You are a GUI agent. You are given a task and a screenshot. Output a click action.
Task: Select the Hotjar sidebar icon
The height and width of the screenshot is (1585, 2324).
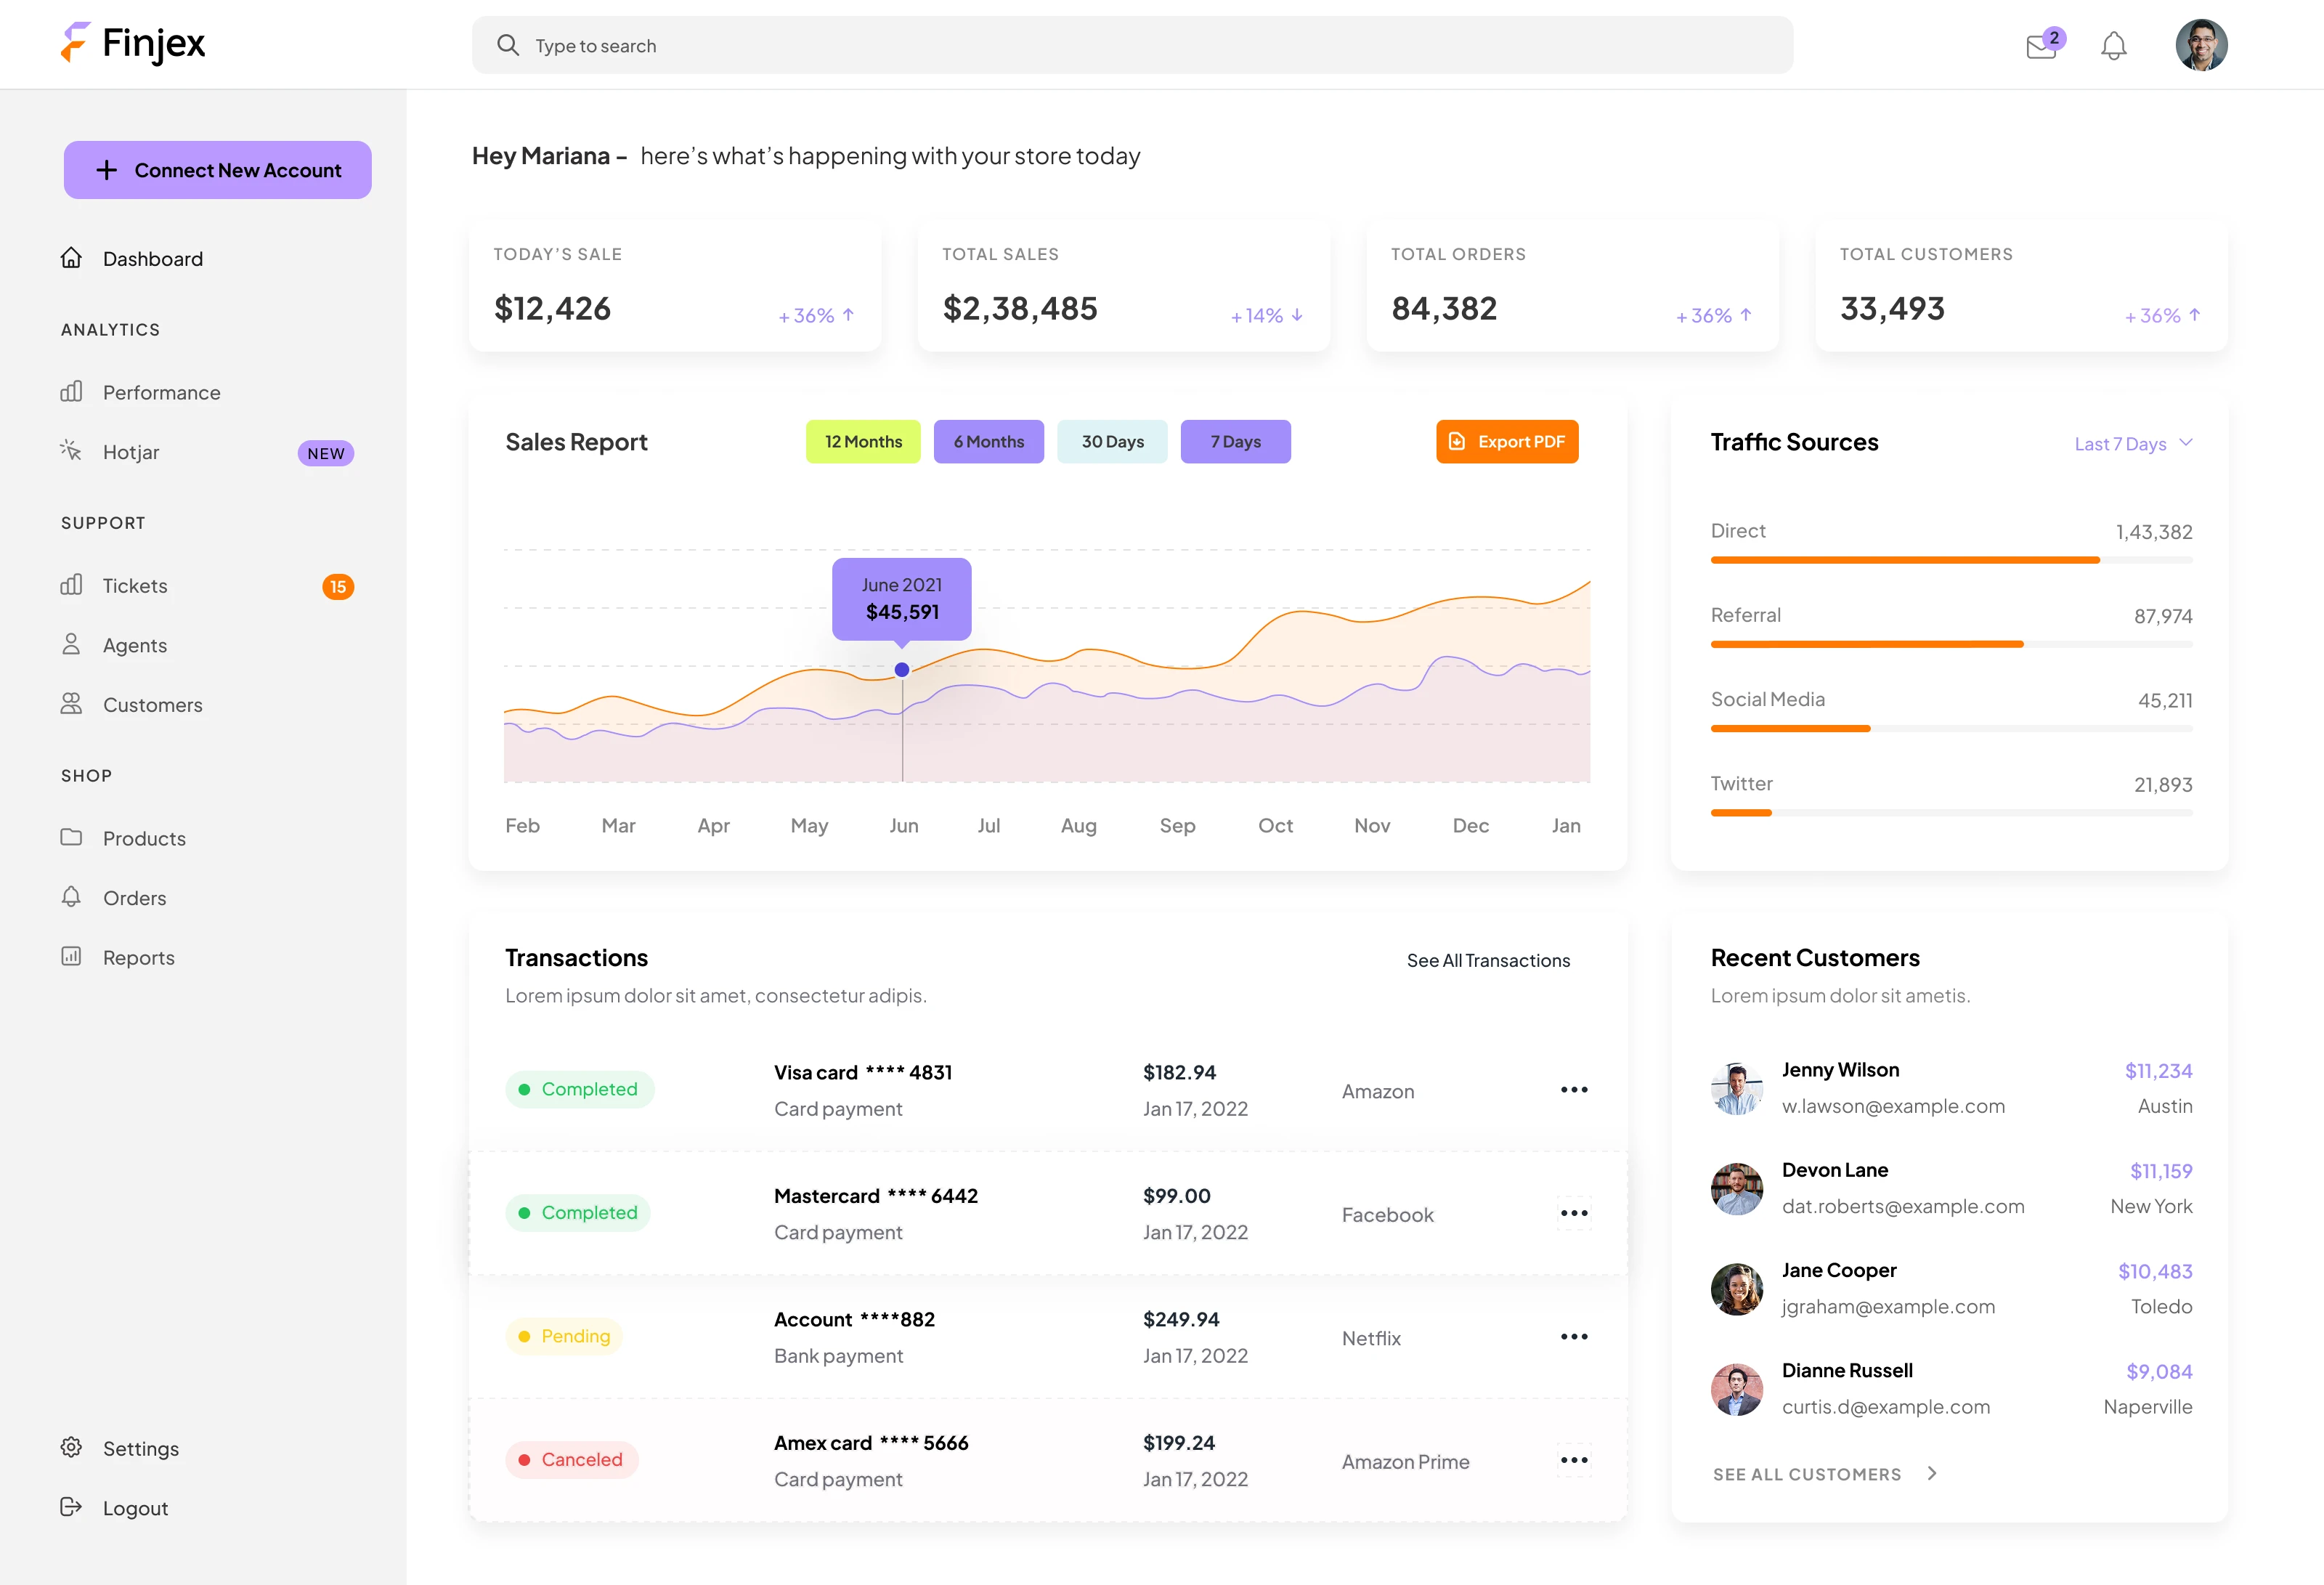click(71, 451)
